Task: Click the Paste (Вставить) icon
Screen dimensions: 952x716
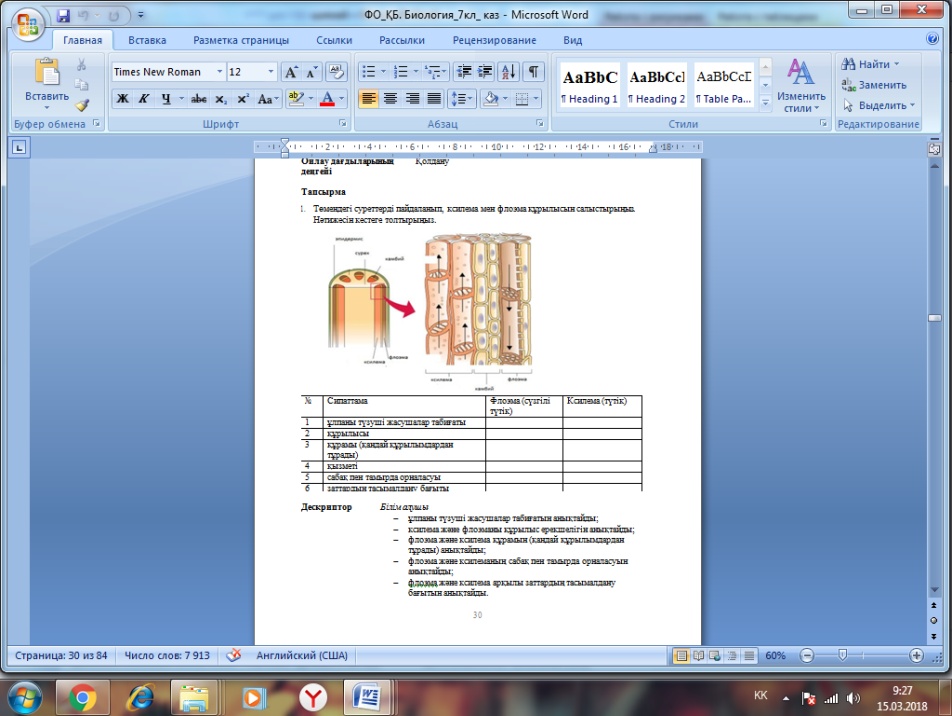Action: click(47, 72)
